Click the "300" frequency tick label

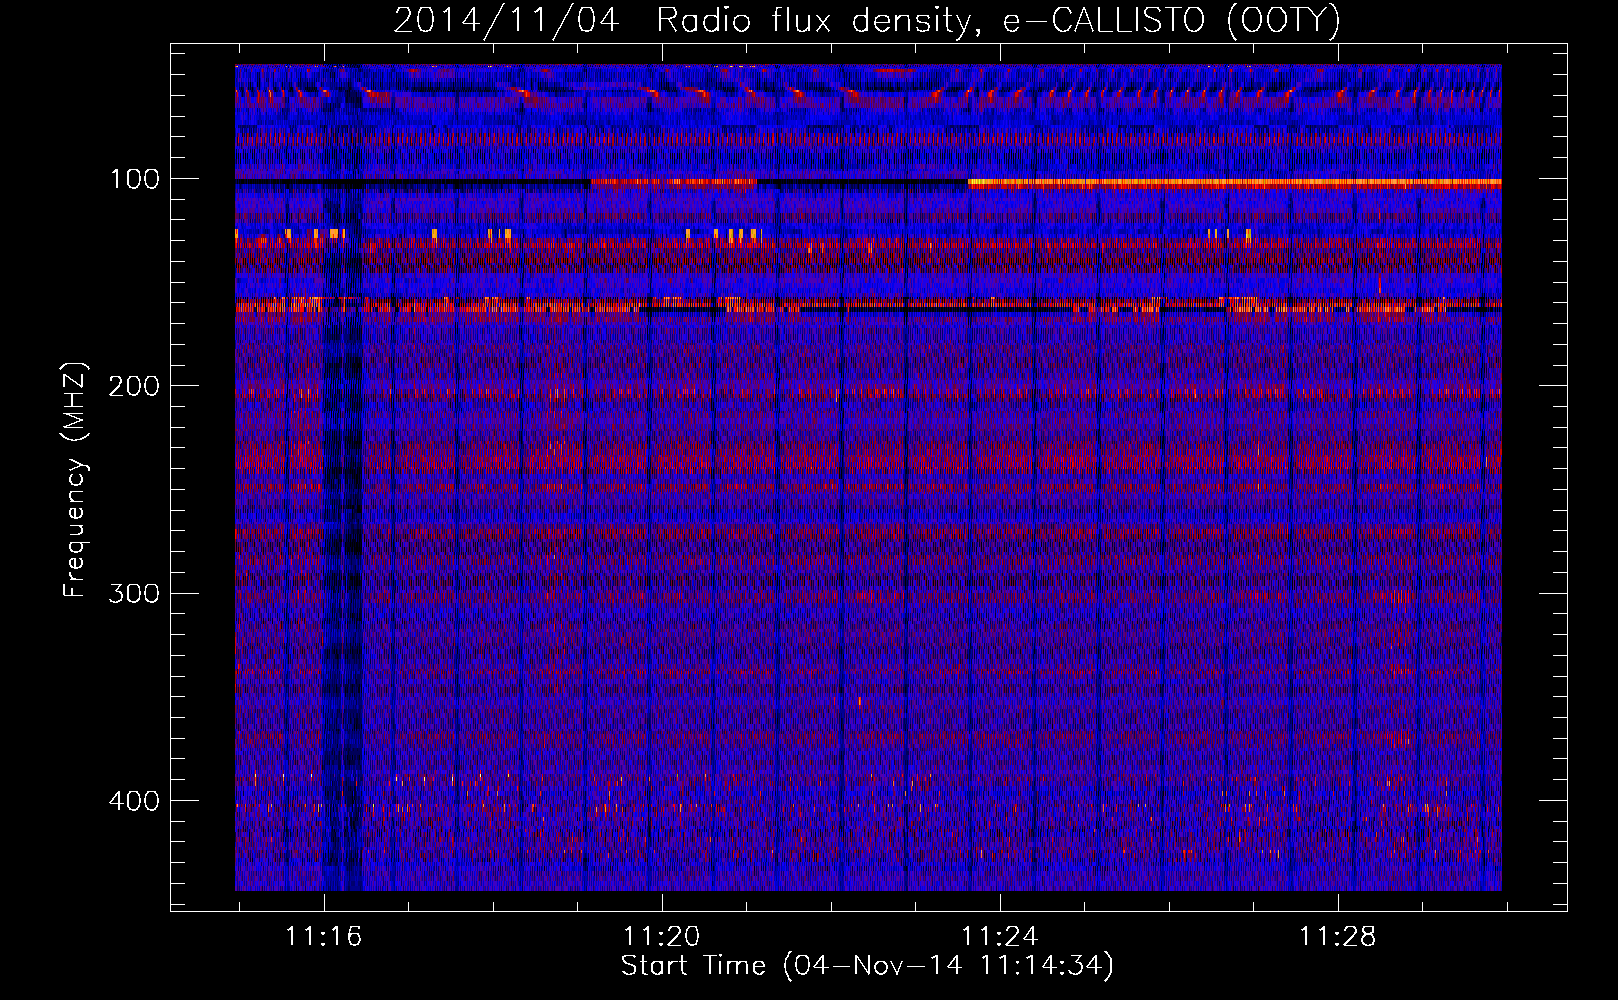coord(134,593)
